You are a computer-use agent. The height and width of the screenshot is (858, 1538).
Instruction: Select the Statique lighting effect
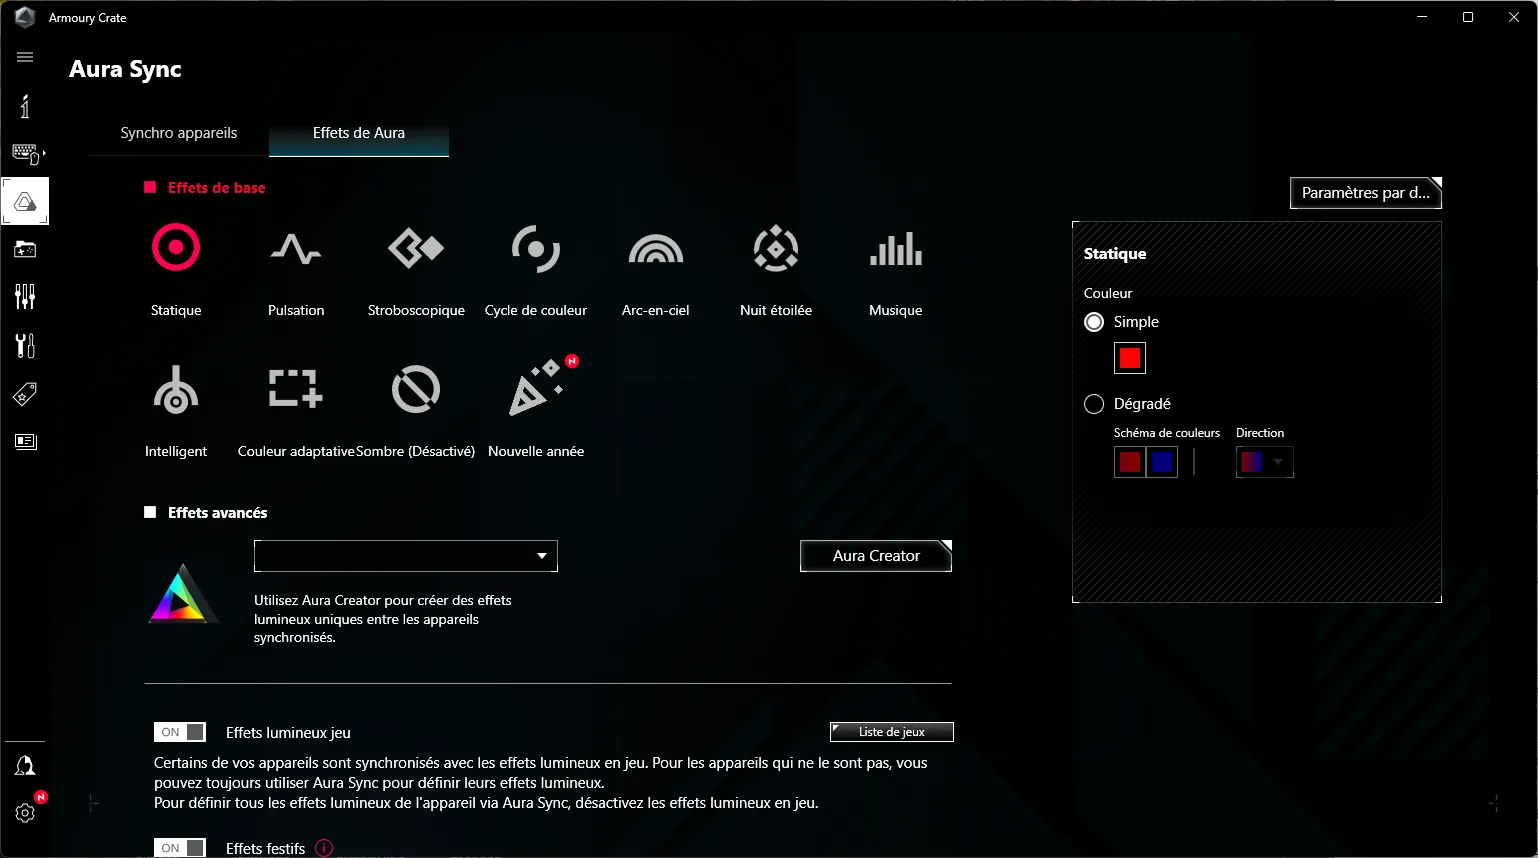coord(176,248)
